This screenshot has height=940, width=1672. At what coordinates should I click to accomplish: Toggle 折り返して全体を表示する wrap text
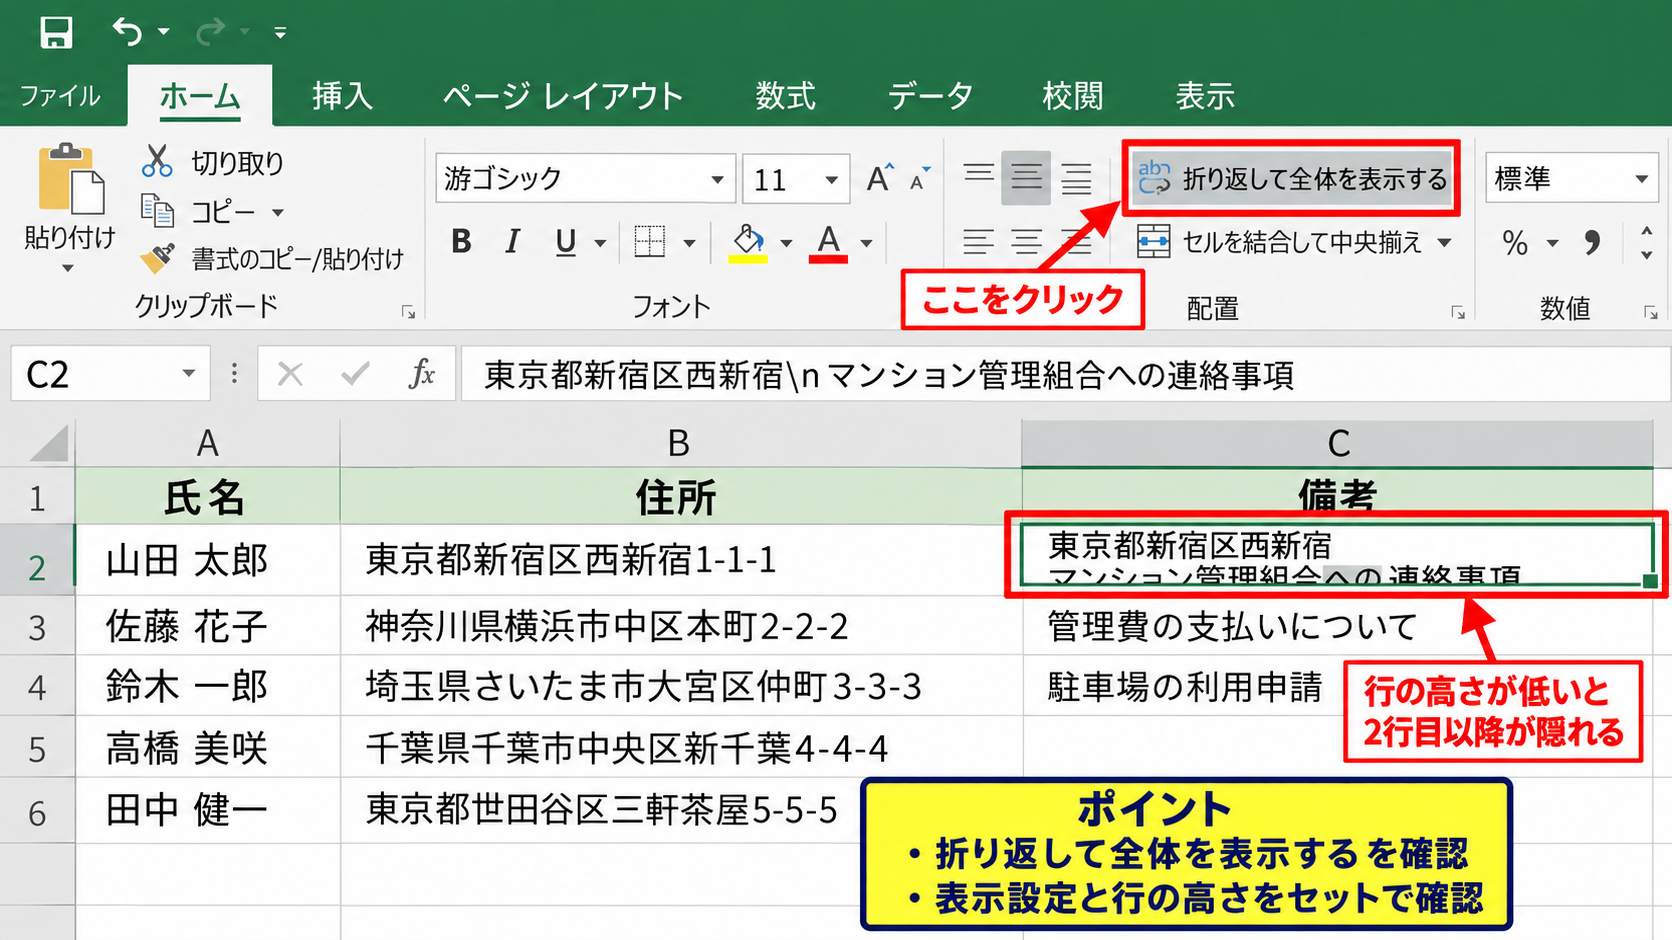[x=1291, y=179]
